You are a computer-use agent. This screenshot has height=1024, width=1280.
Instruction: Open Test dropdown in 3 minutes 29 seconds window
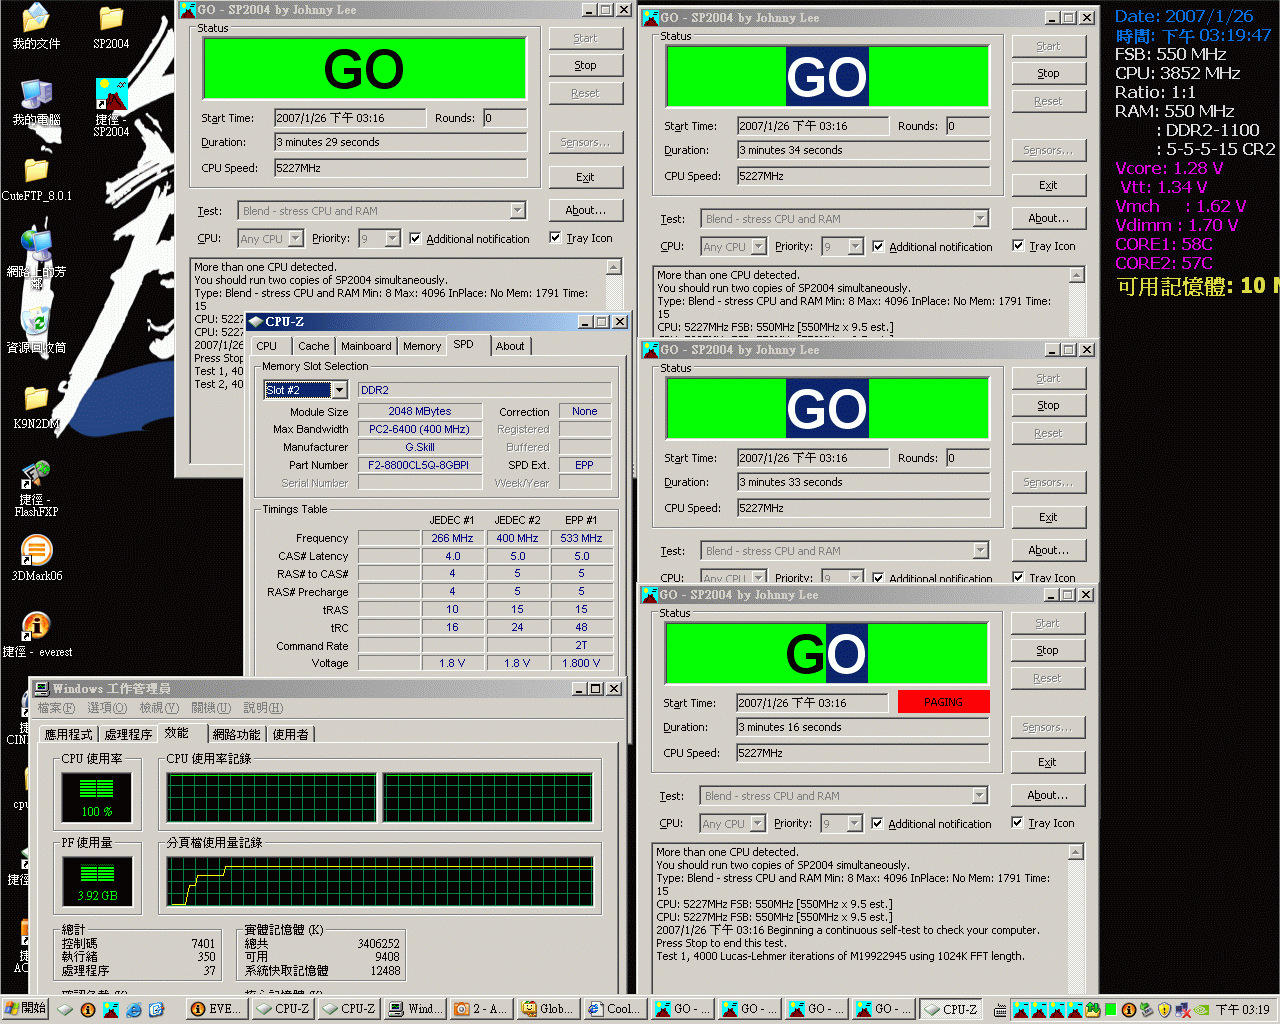point(517,211)
